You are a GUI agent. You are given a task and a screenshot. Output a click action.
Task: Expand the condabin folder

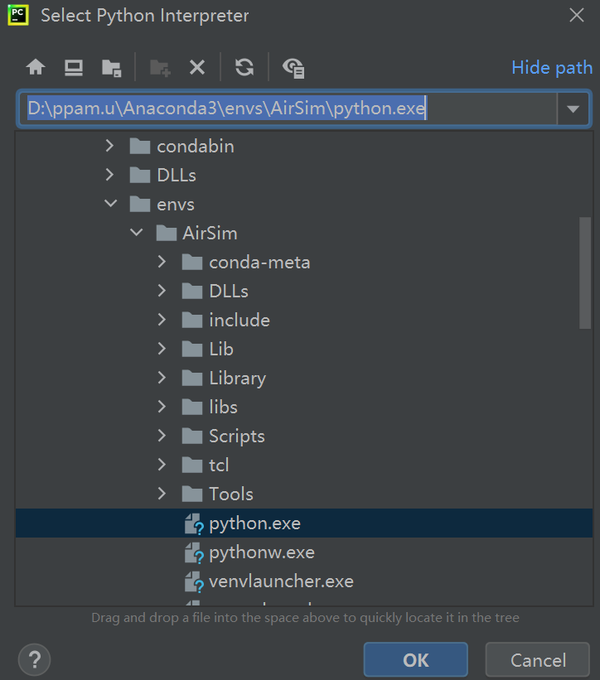pyautogui.click(x=110, y=146)
